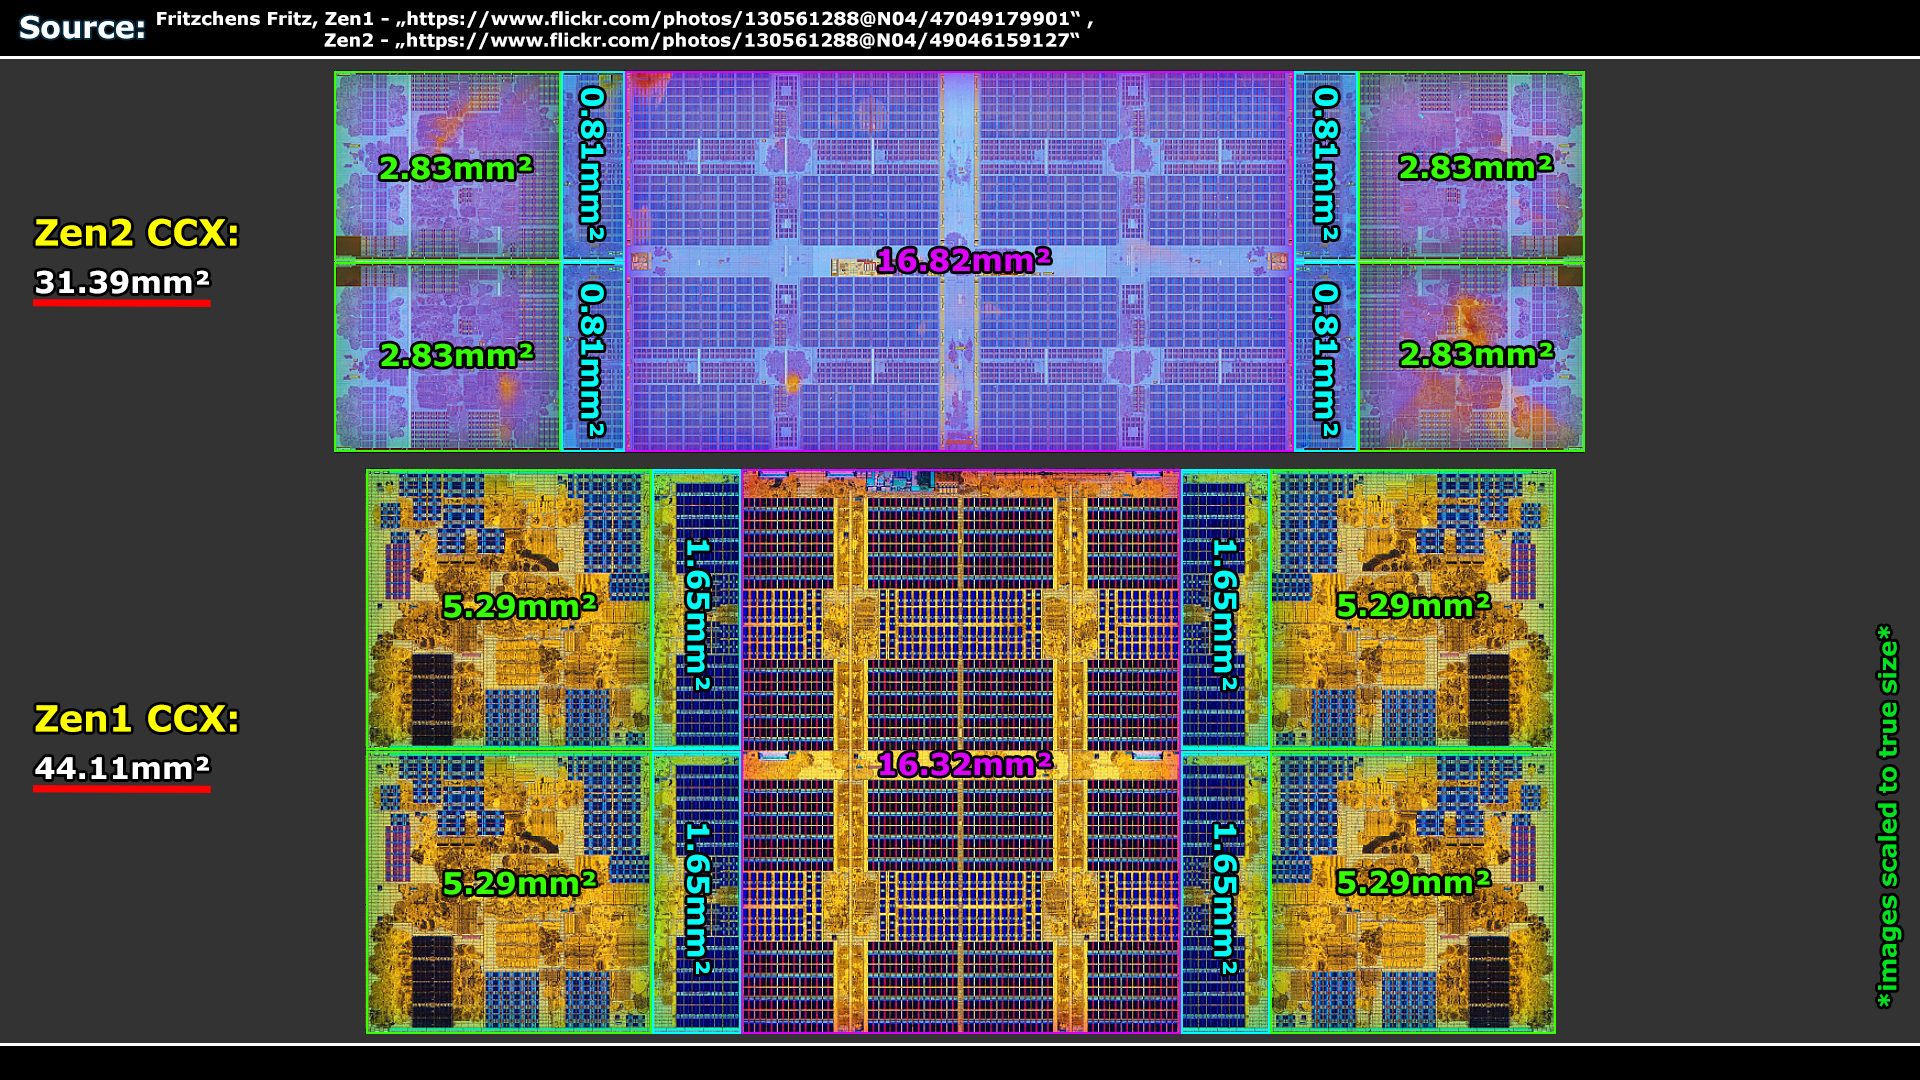Click top-left Zen2 core 2.83mm² label
The height and width of the screenshot is (1080, 1920).
tap(456, 167)
